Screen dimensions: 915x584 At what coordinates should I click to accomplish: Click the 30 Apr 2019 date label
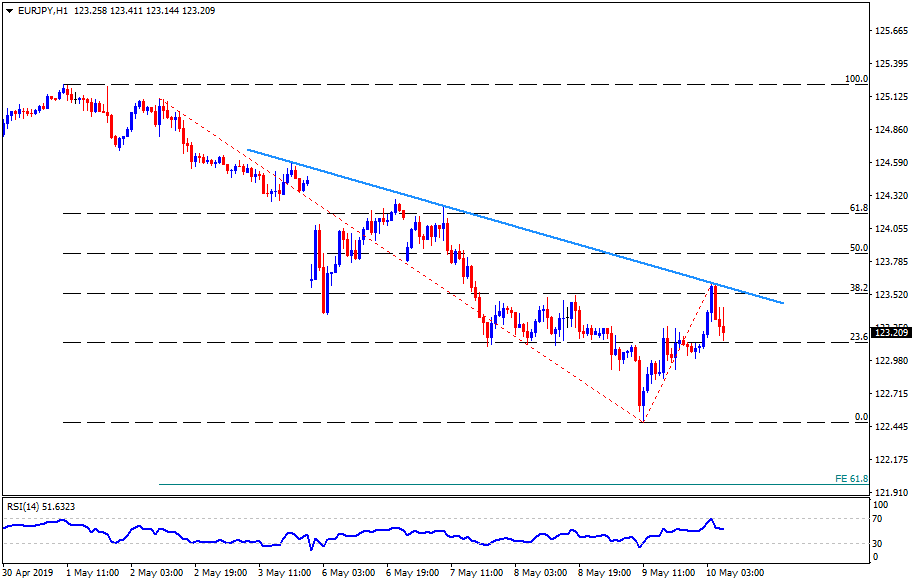[30, 573]
